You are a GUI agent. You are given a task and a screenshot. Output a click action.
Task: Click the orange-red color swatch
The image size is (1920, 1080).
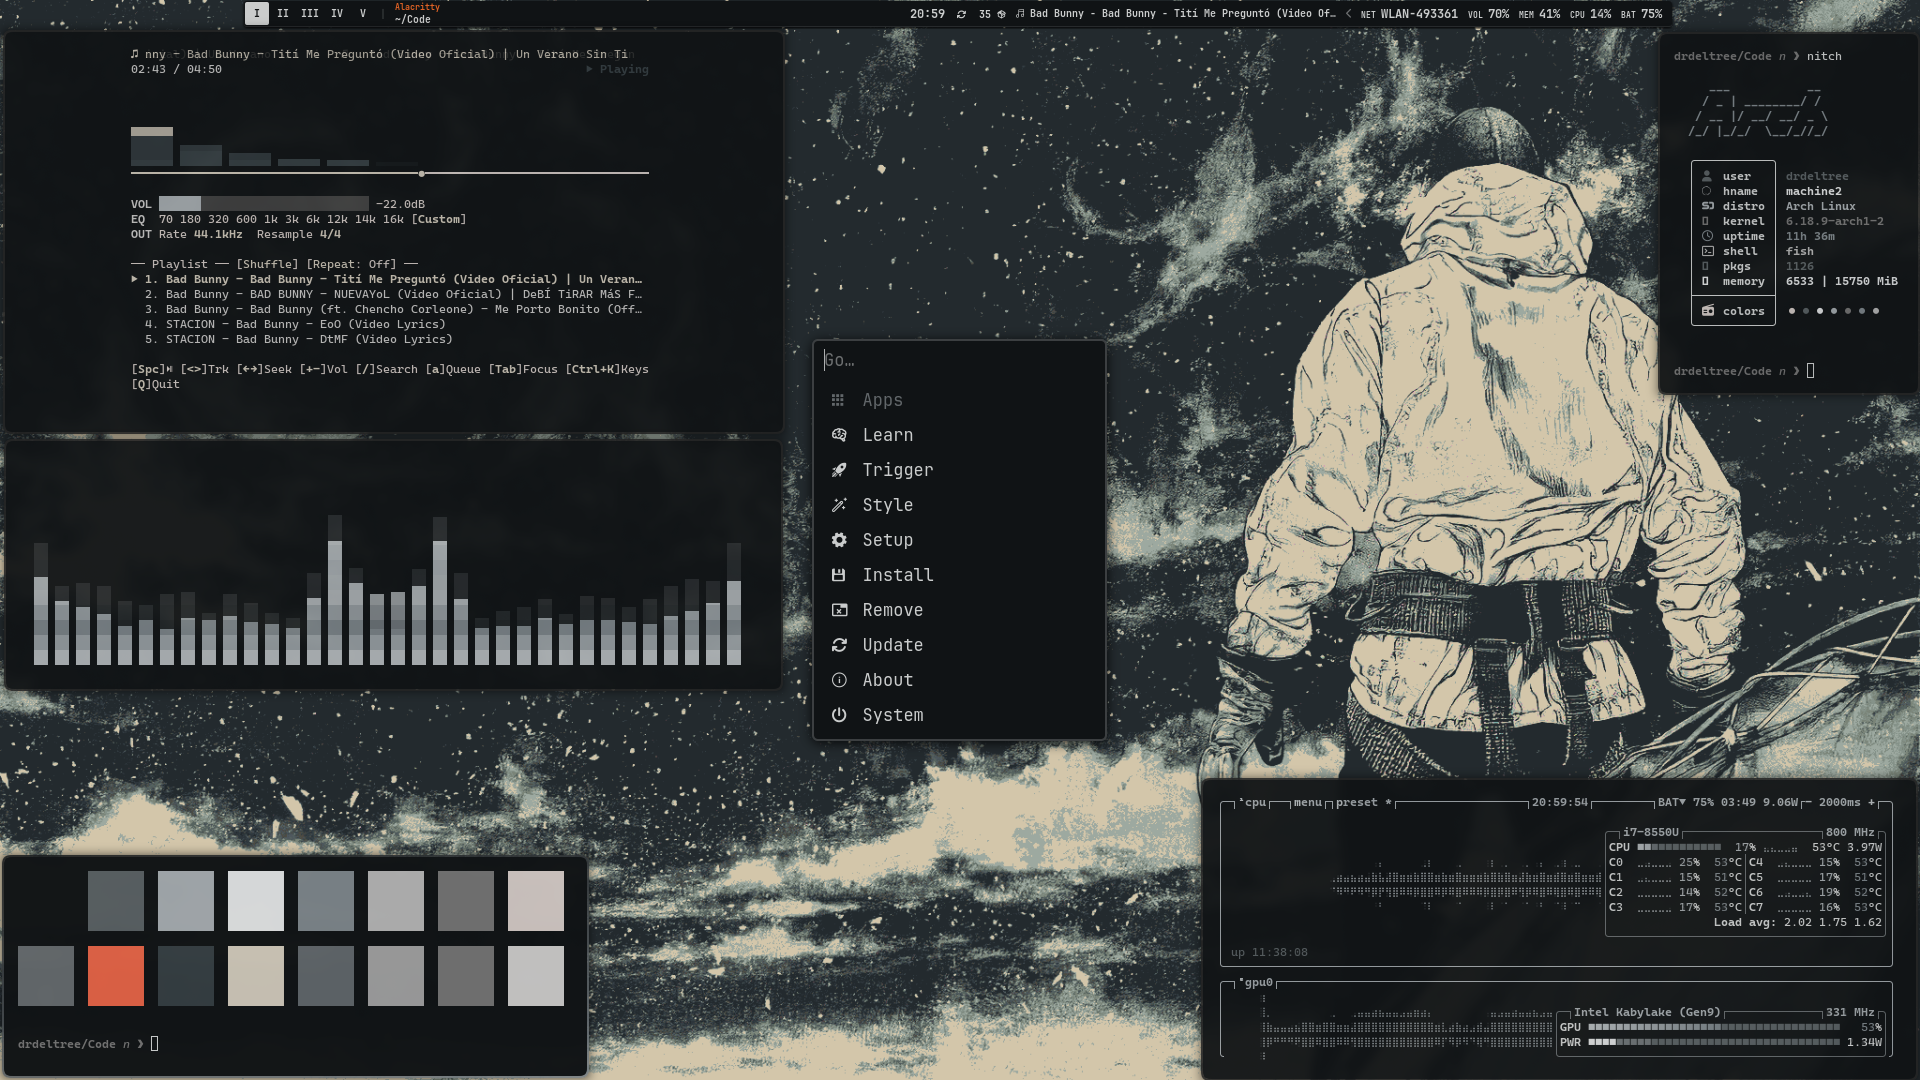116,975
